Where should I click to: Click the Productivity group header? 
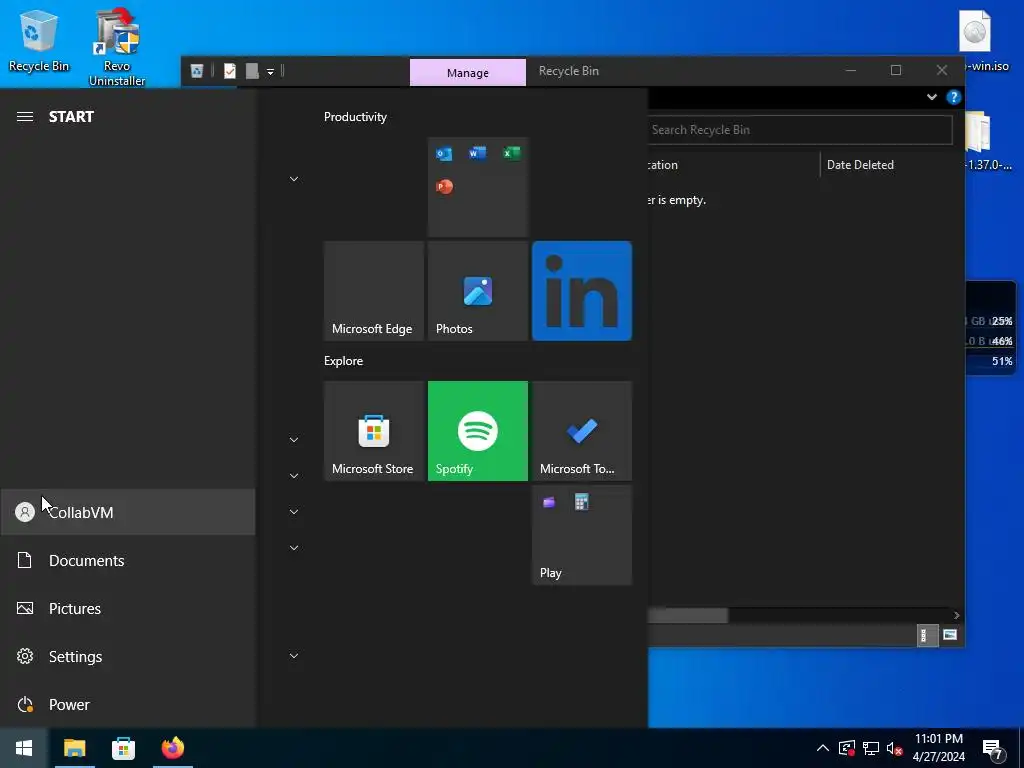[x=355, y=117]
